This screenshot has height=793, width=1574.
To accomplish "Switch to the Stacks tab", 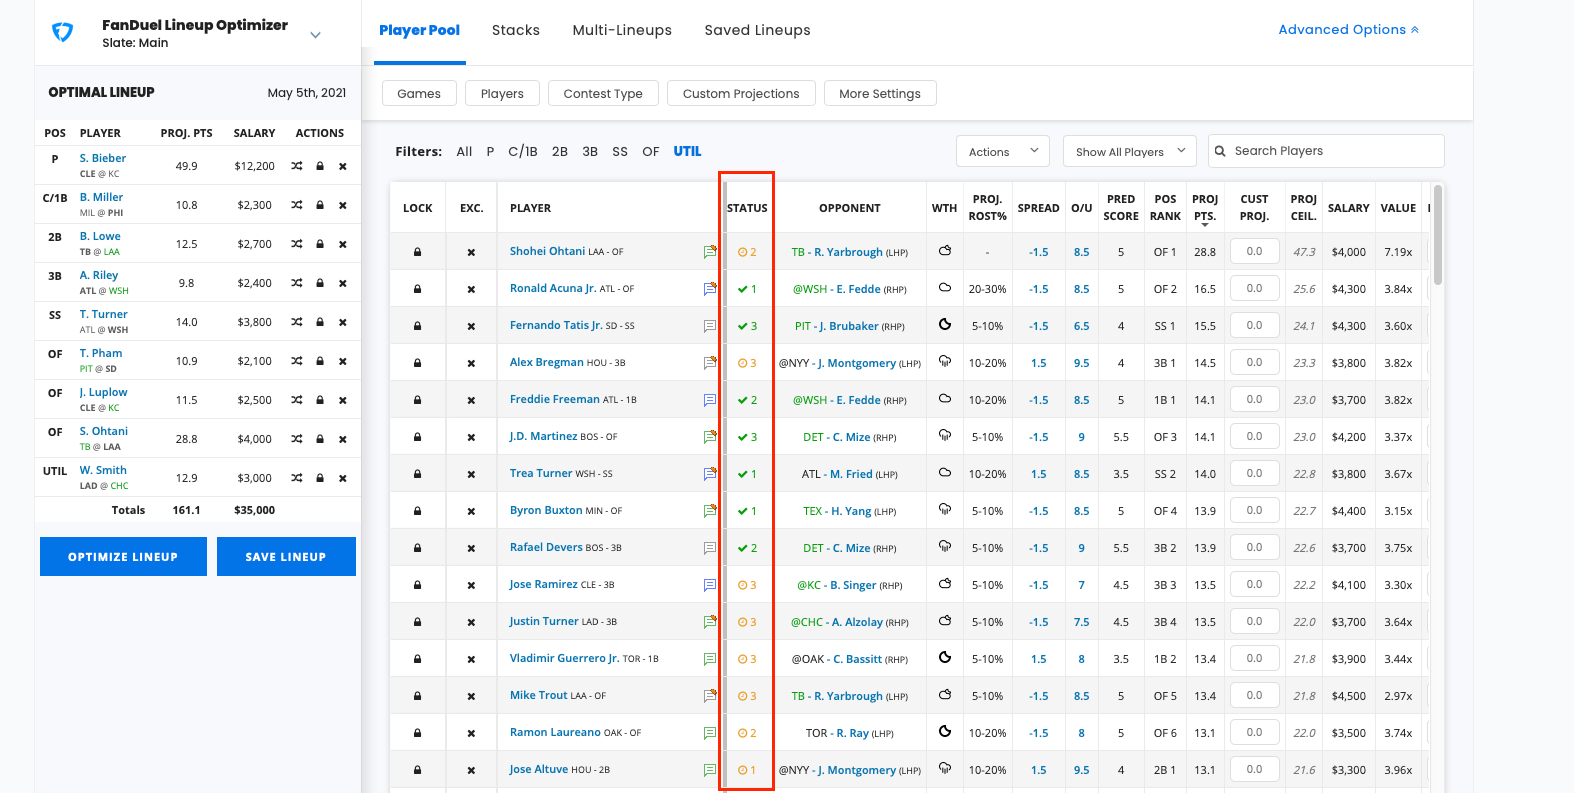I will [x=516, y=30].
